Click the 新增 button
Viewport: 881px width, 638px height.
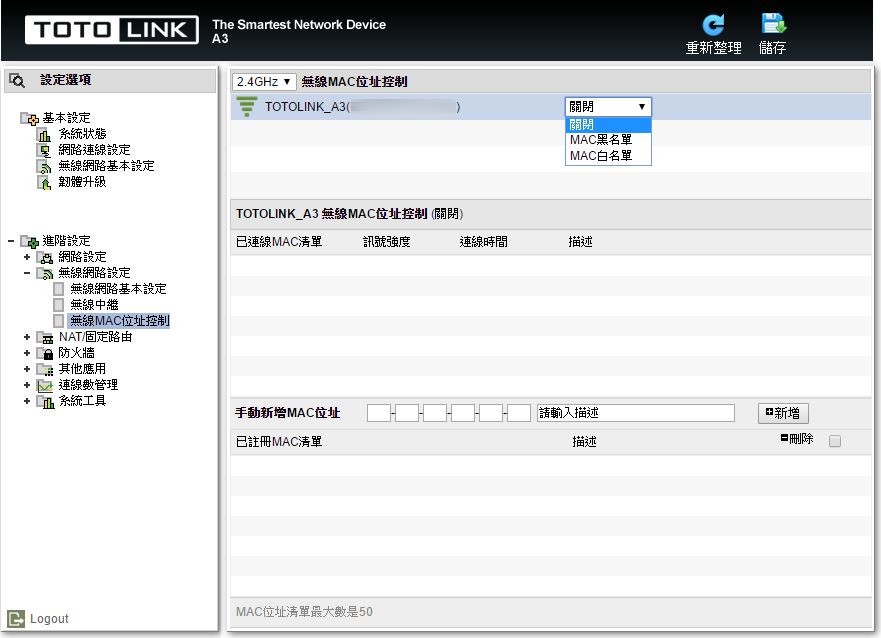[783, 413]
